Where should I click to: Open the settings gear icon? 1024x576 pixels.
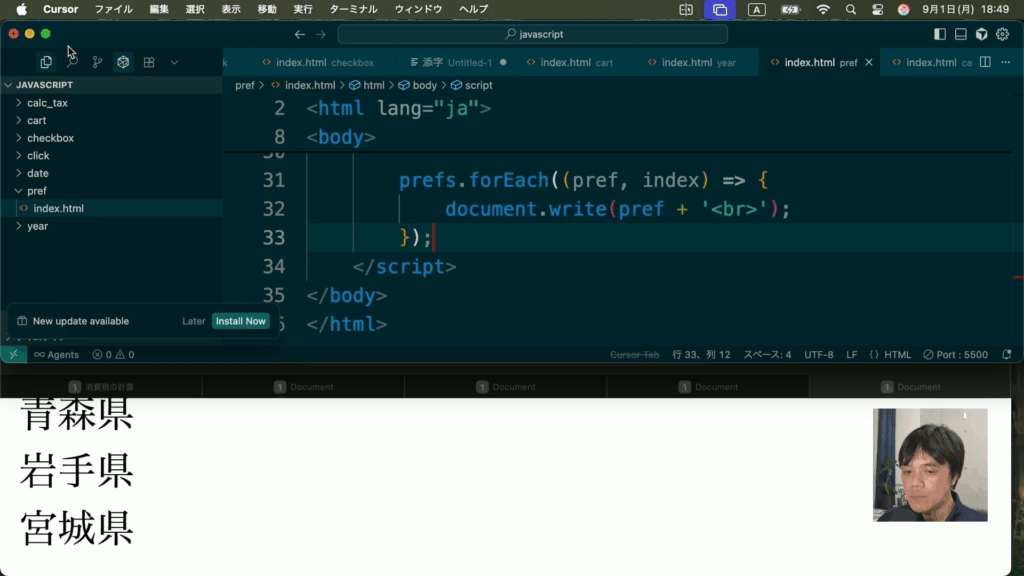tap(1003, 34)
